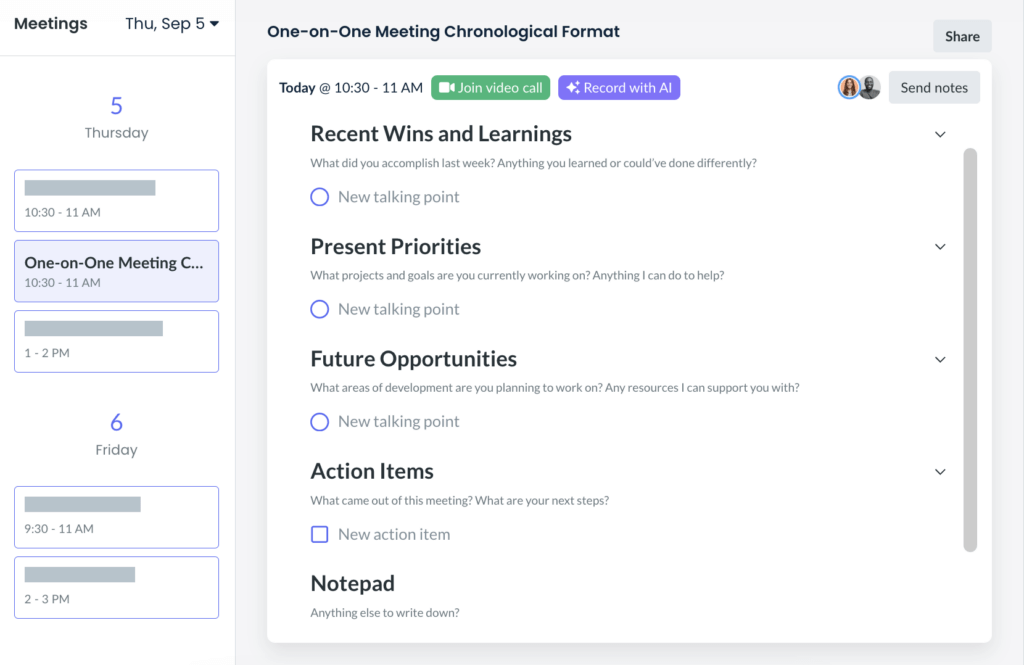The width and height of the screenshot is (1024, 665).
Task: Click the camera icon on Join video call
Action: pos(447,88)
